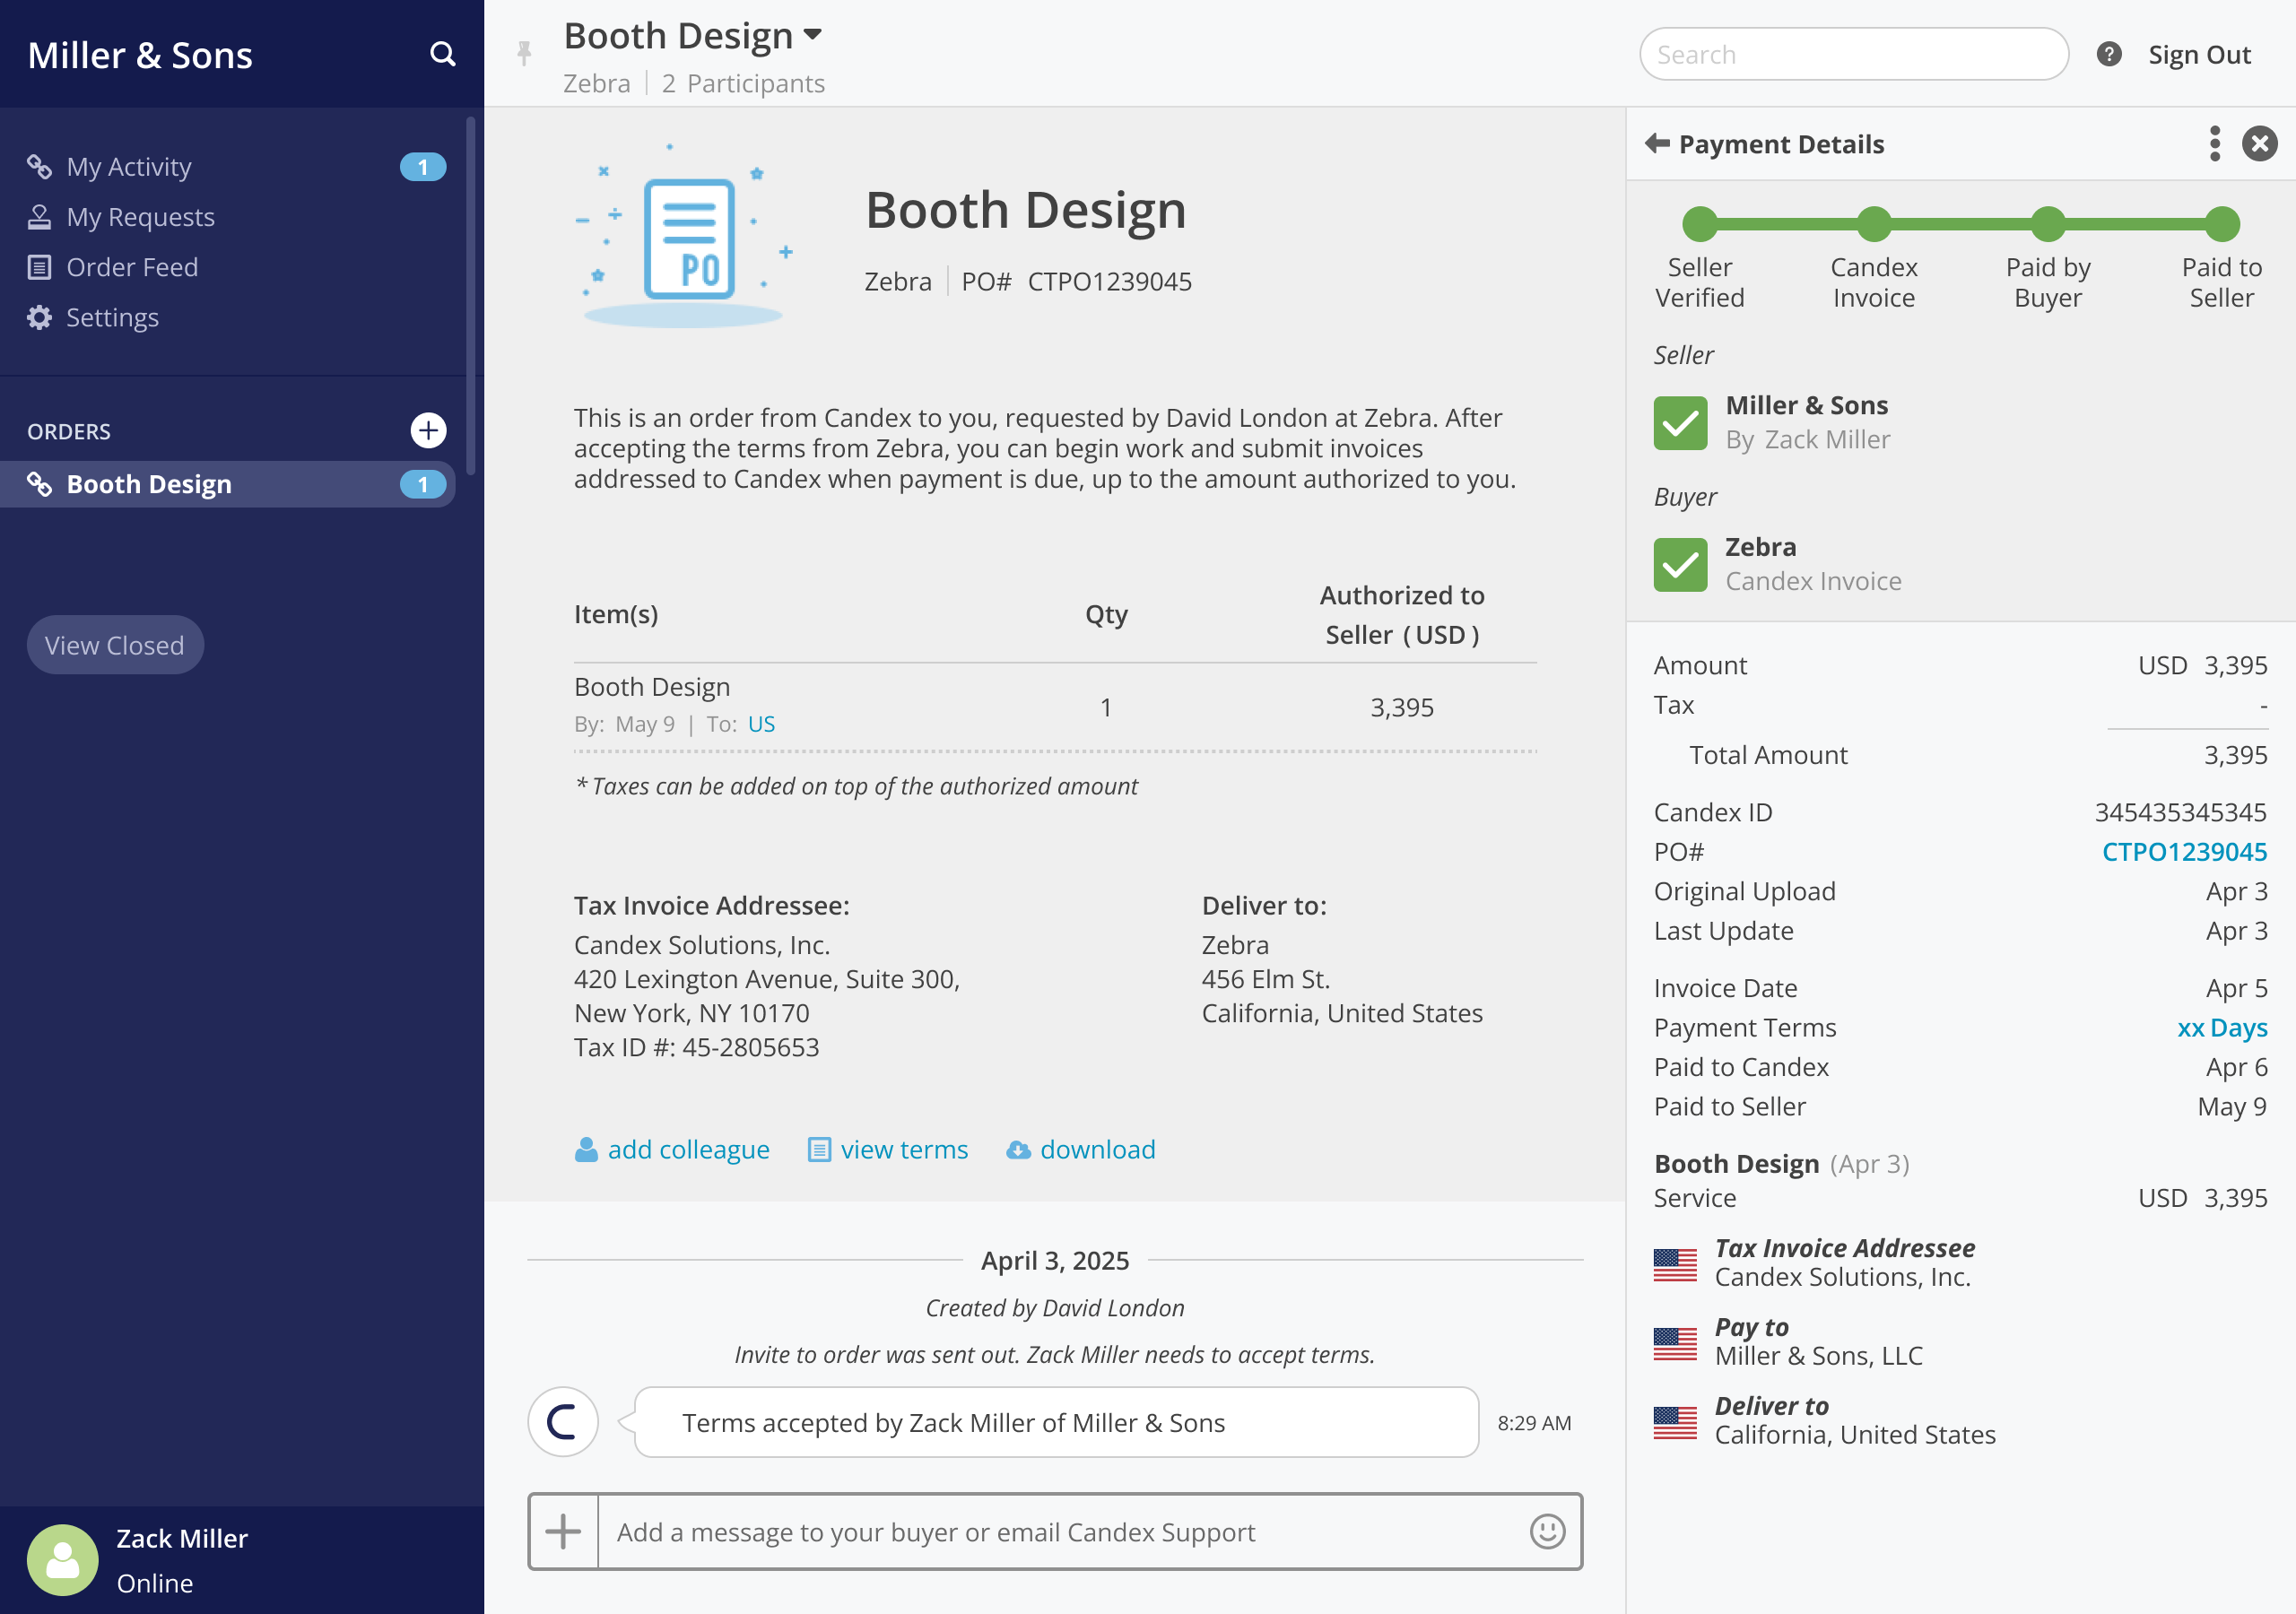Open the emoji picker smiley icon
Viewport: 2296px width, 1614px height.
tap(1546, 1531)
